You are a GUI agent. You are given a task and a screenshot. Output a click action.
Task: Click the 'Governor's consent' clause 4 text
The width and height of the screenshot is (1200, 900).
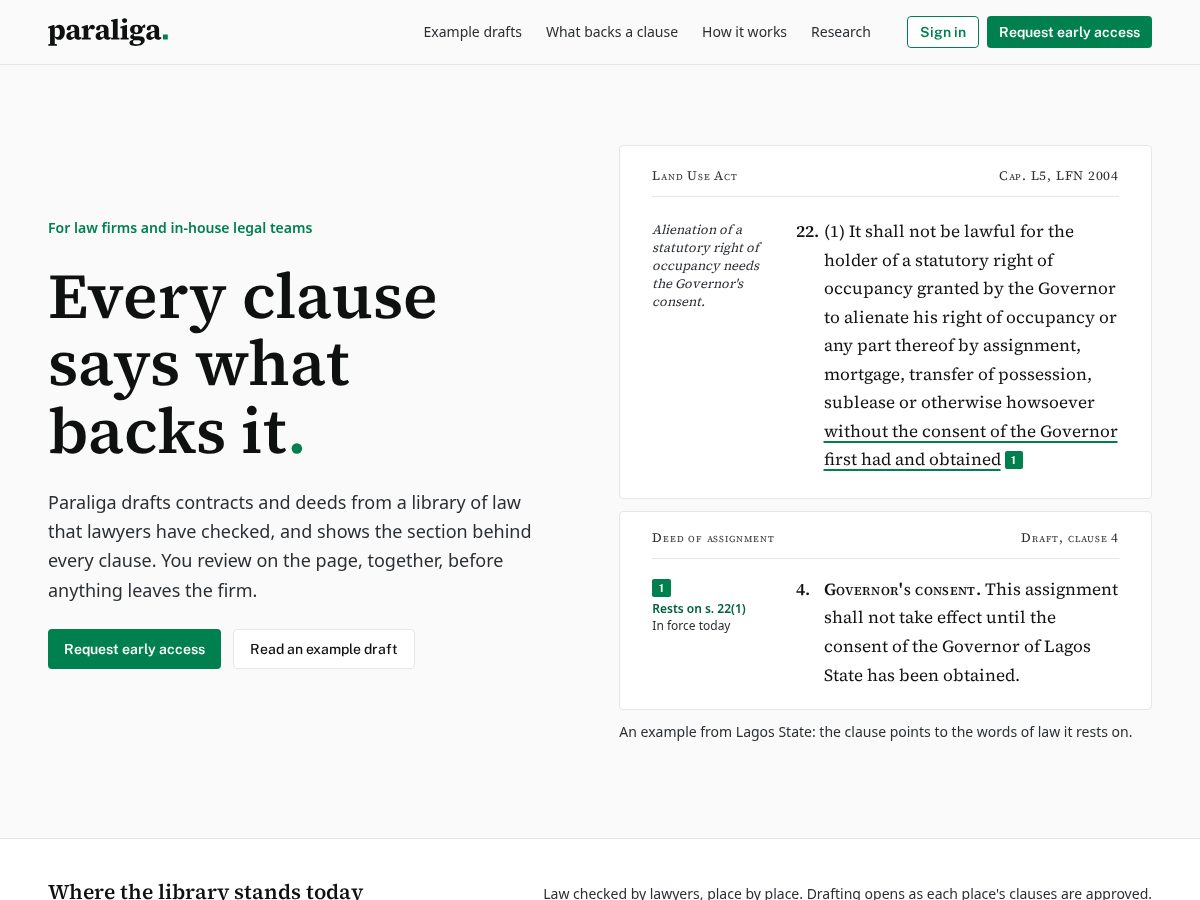tap(971, 632)
